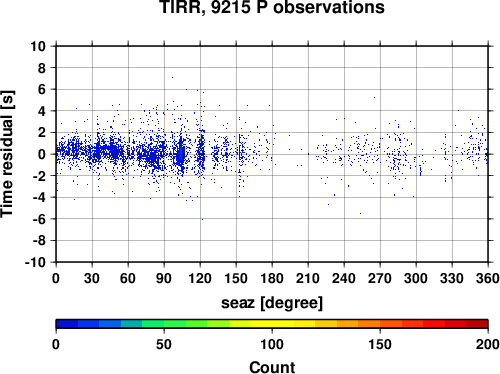Click colorbar tick label 50
Viewport: 500px width, 374px height.
click(164, 344)
